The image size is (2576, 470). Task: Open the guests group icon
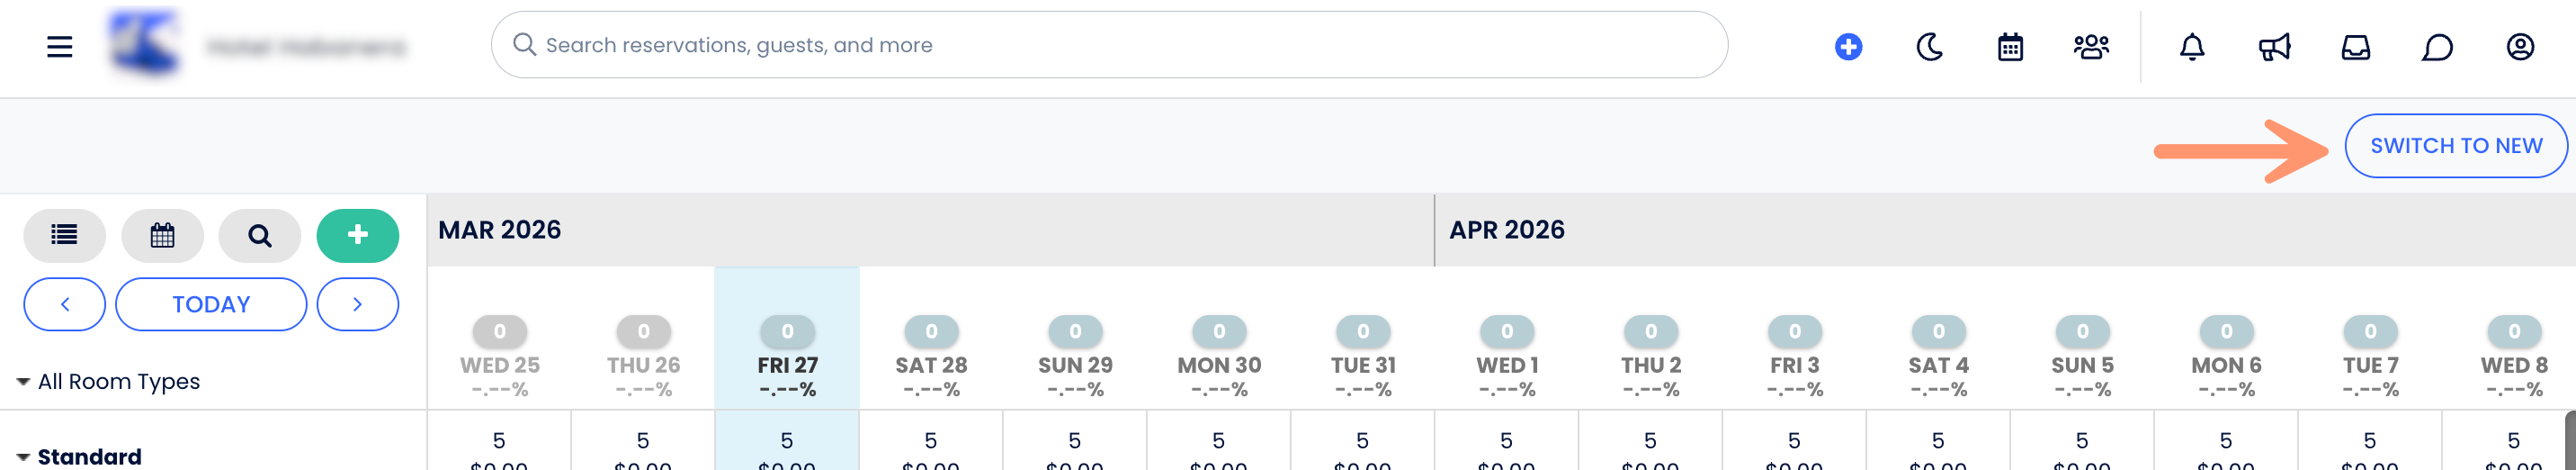(x=2091, y=47)
